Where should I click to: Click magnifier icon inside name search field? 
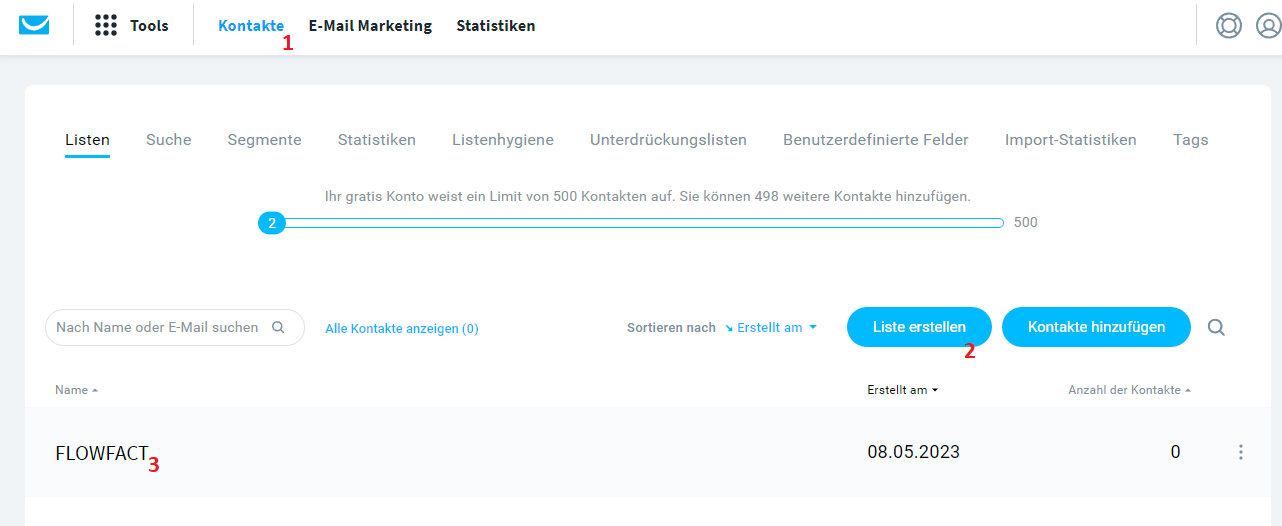[279, 327]
